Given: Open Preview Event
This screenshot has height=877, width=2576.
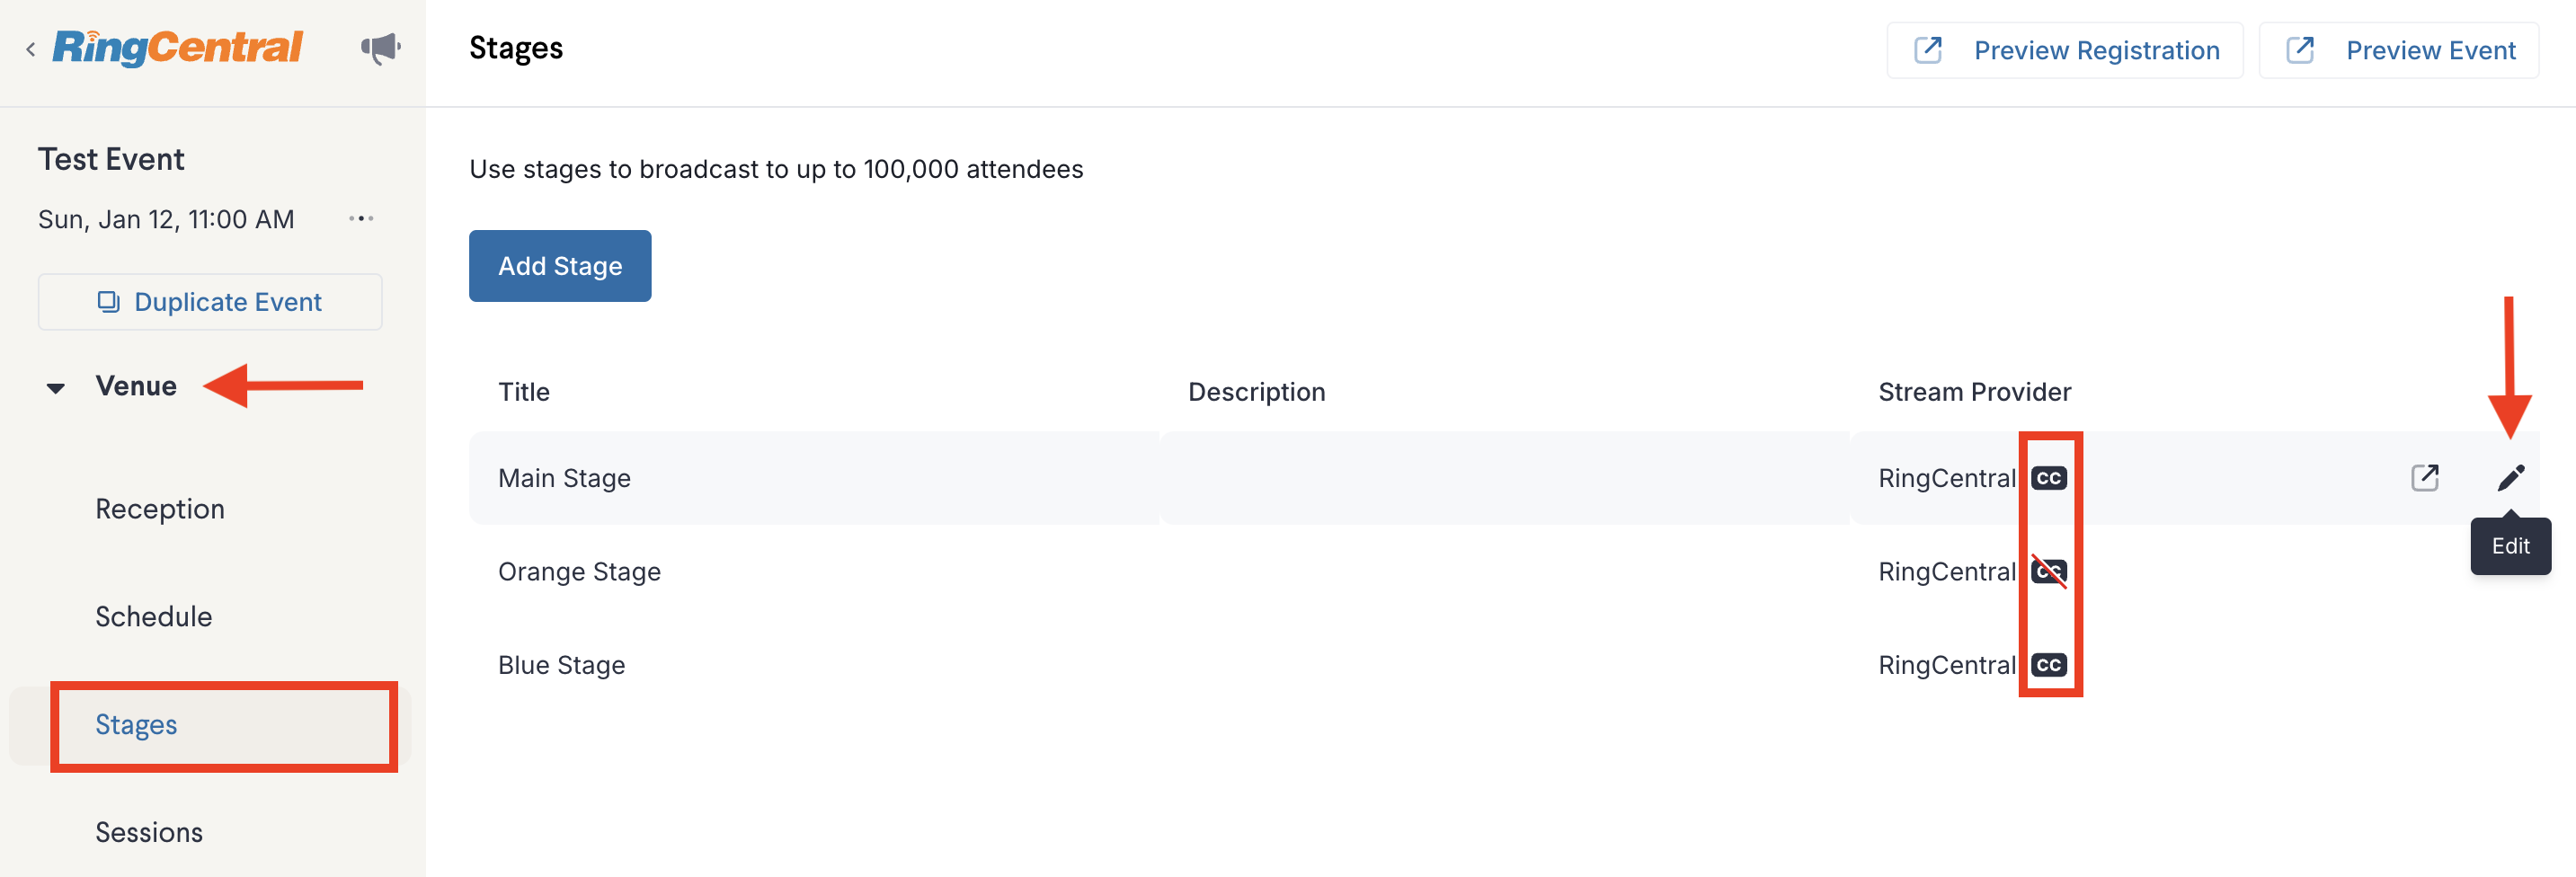Looking at the screenshot, I should coord(2398,50).
